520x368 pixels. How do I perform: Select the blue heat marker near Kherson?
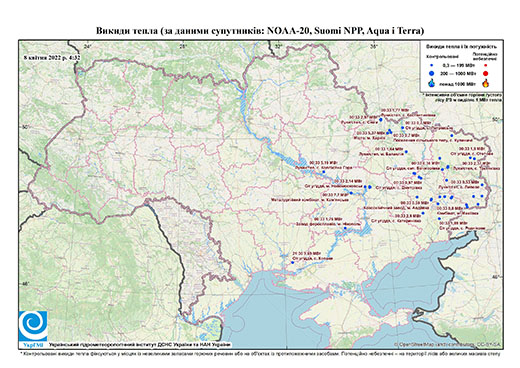tap(293, 262)
